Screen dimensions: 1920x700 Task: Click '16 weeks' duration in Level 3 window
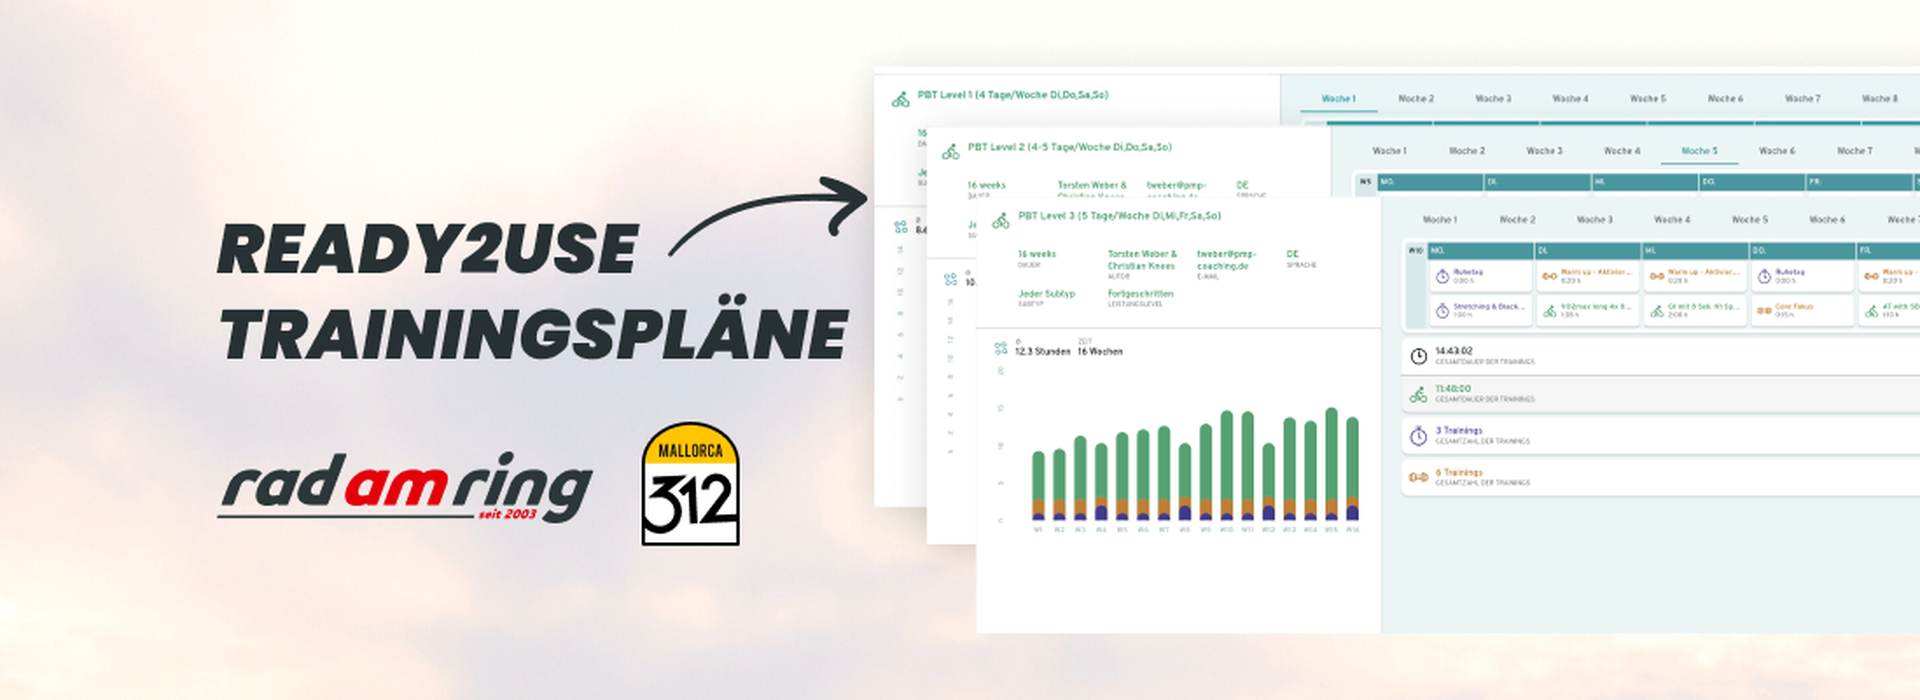[x=1036, y=254]
